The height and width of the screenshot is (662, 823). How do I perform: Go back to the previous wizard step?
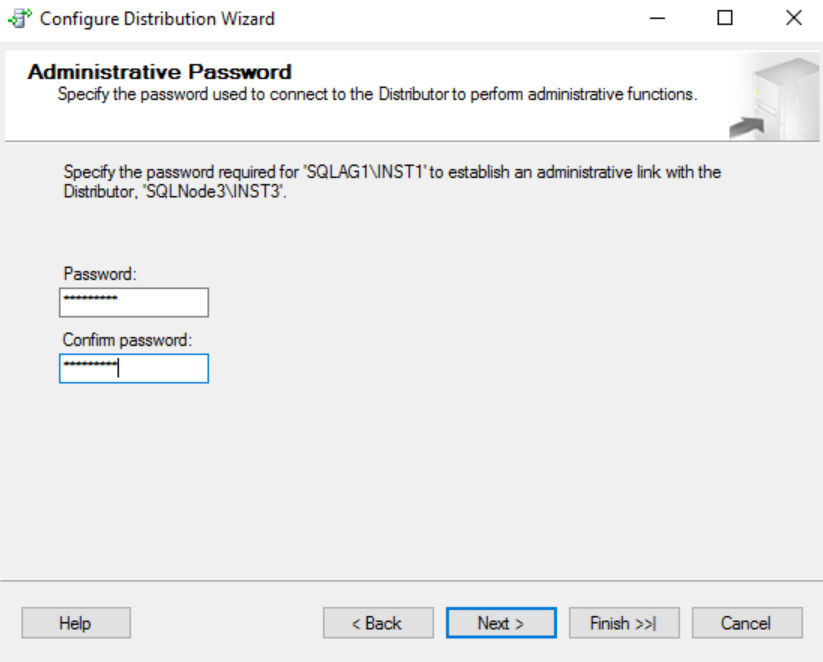click(x=378, y=622)
